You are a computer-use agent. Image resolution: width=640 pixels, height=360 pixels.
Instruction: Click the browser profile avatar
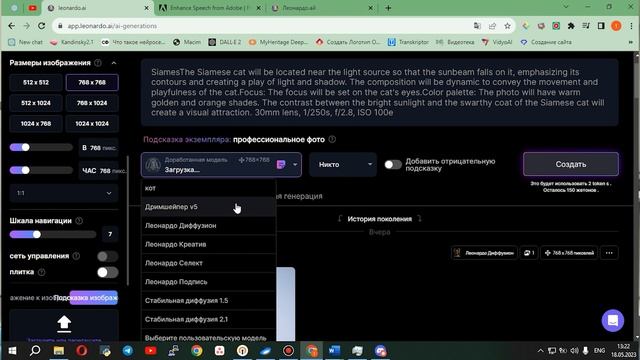pyautogui.click(x=616, y=26)
